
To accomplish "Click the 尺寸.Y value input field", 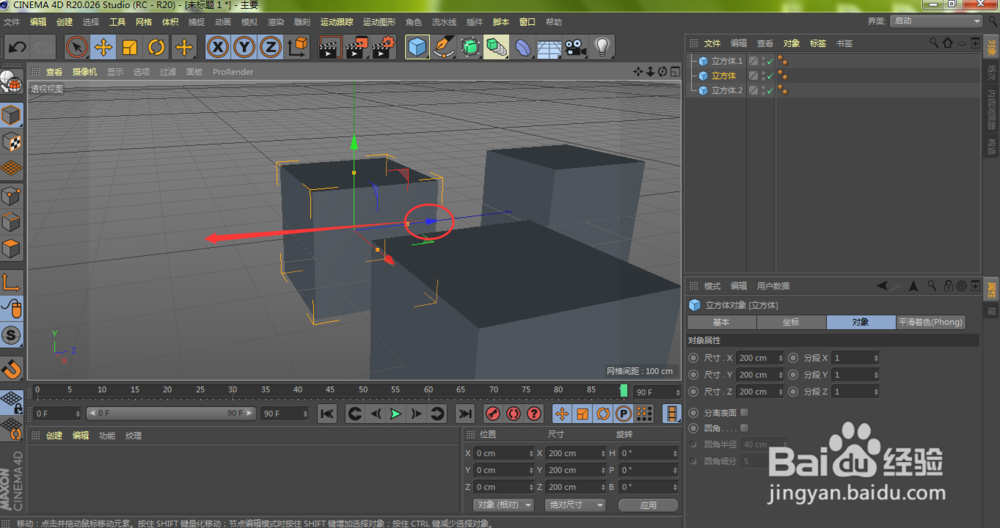I will point(757,375).
